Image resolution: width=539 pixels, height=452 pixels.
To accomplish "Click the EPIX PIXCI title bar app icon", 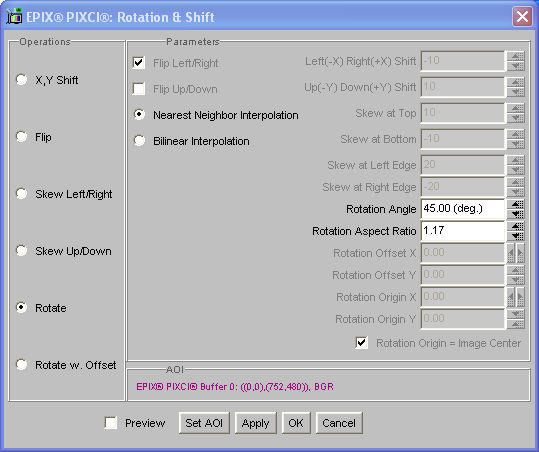I will pos(14,16).
